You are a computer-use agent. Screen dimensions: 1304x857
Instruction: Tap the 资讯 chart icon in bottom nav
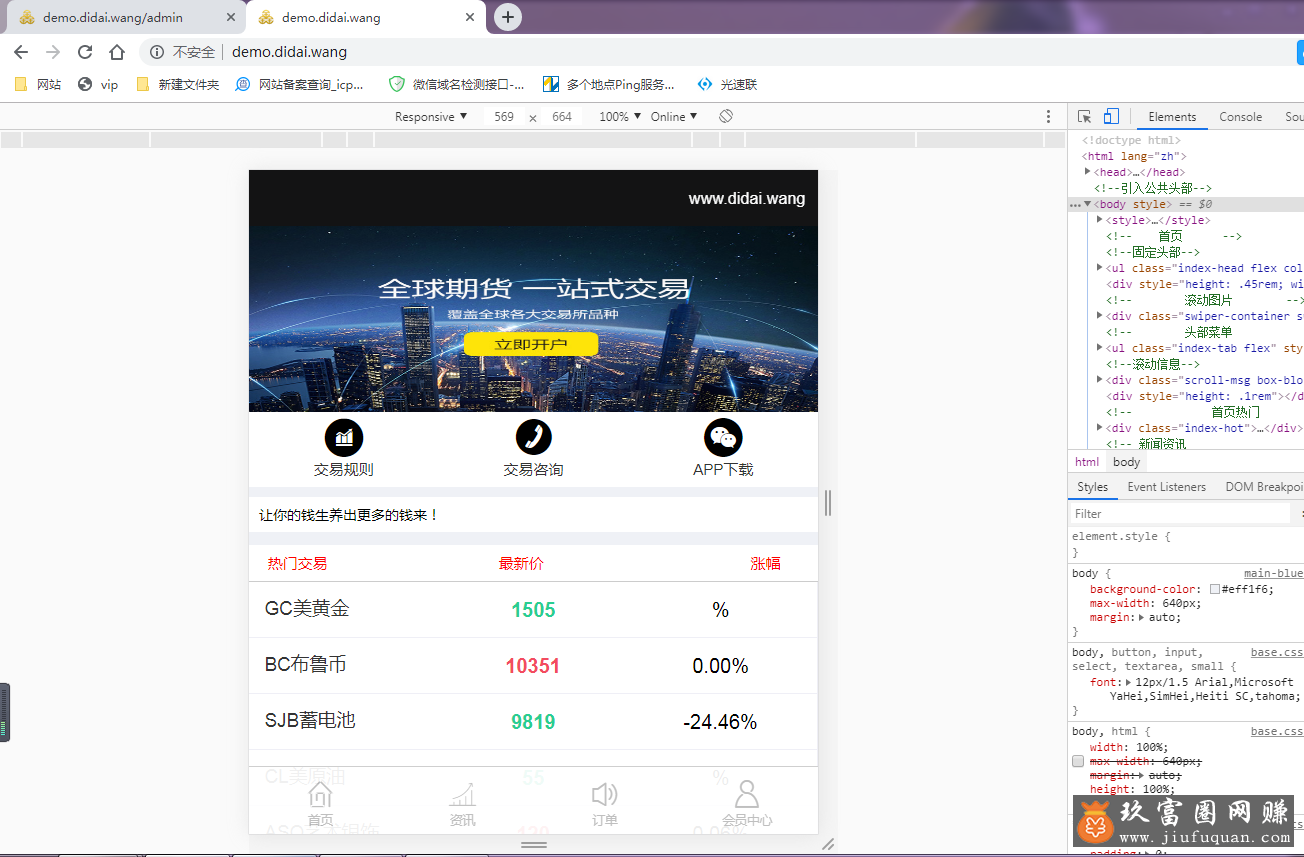point(463,794)
